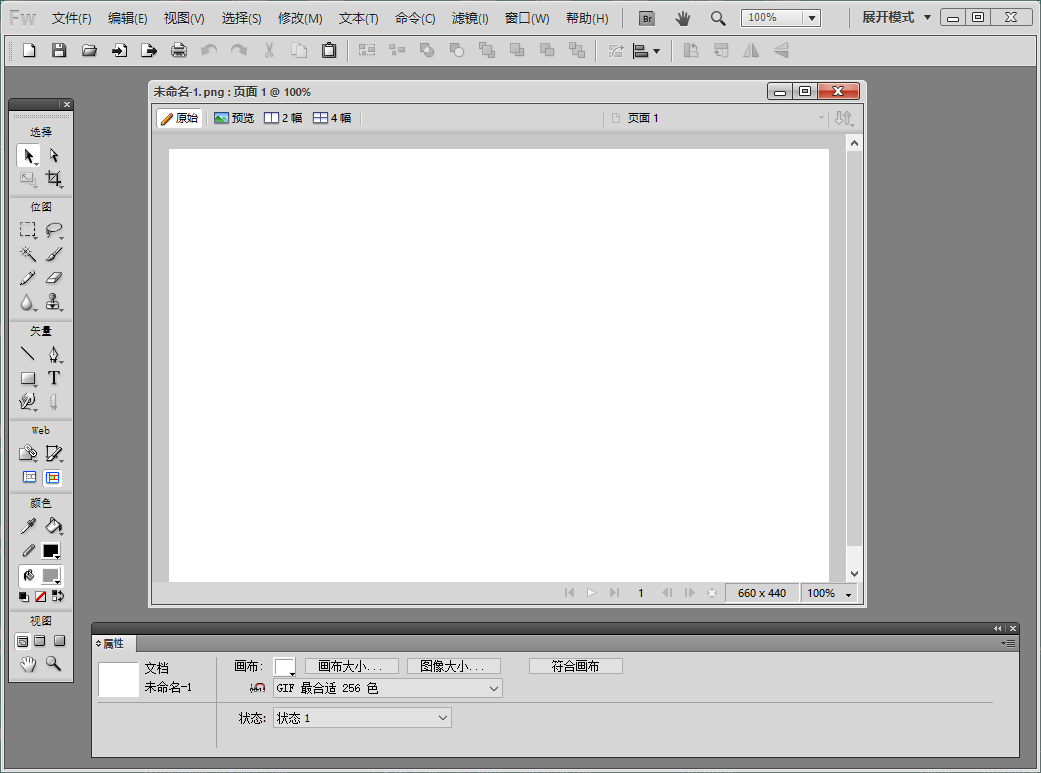Expand the 状态 1 state dropdown

pyautogui.click(x=362, y=718)
